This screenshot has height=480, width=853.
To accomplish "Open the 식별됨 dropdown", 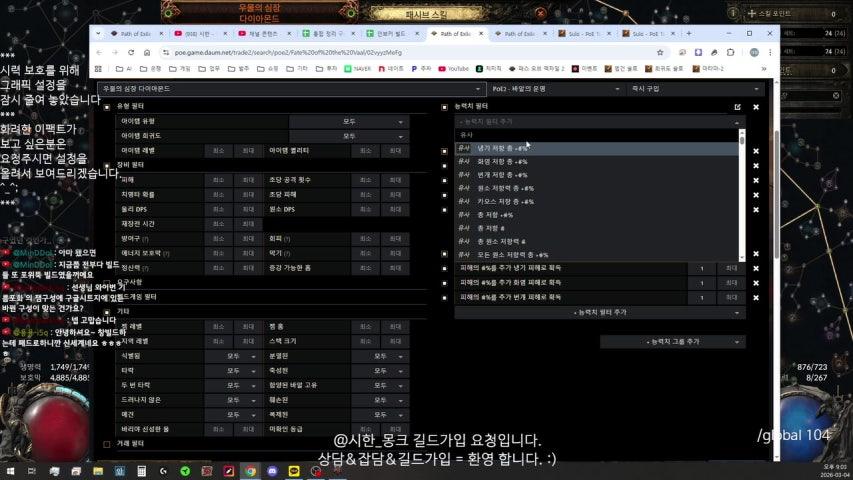I will tap(233, 356).
